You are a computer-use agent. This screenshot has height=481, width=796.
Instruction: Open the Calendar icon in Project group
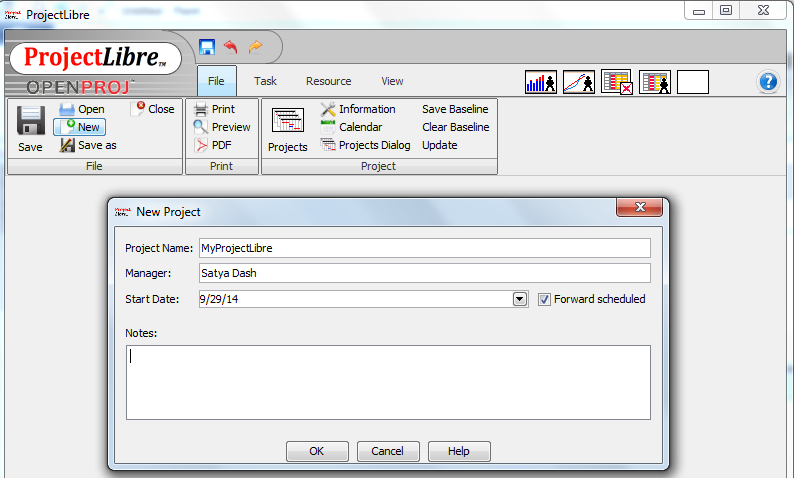328,127
